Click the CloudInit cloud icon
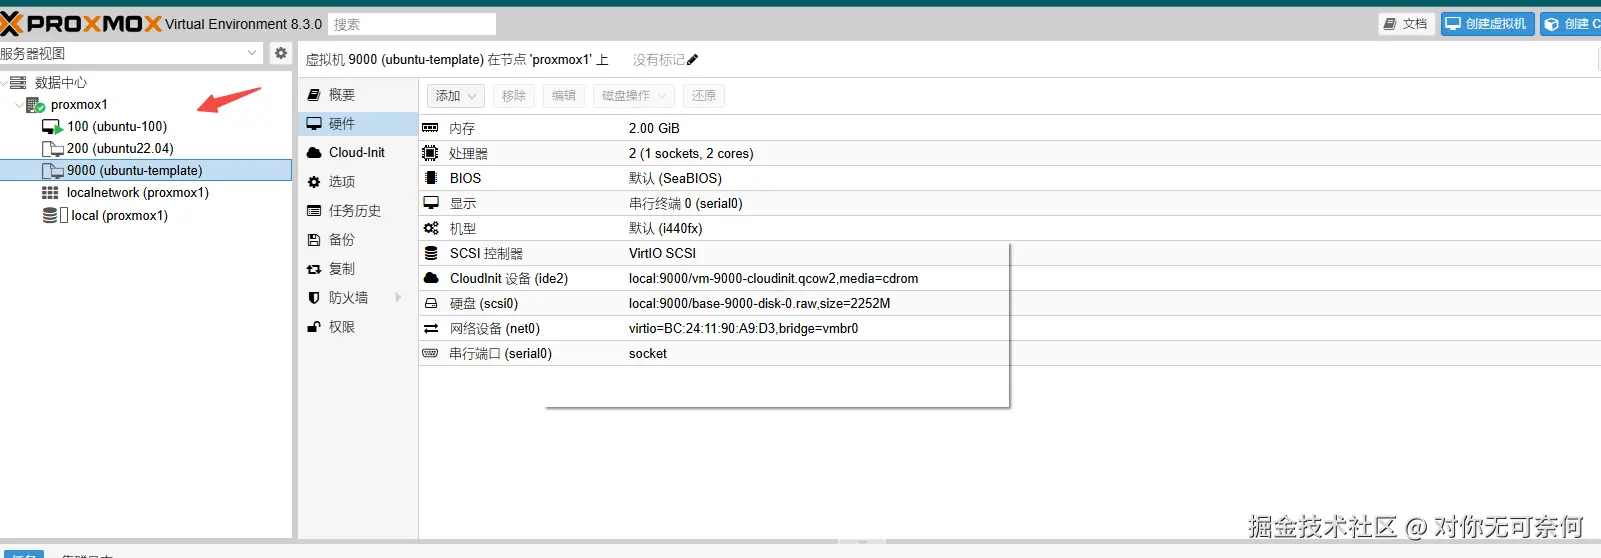The image size is (1601, 558). click(x=431, y=278)
